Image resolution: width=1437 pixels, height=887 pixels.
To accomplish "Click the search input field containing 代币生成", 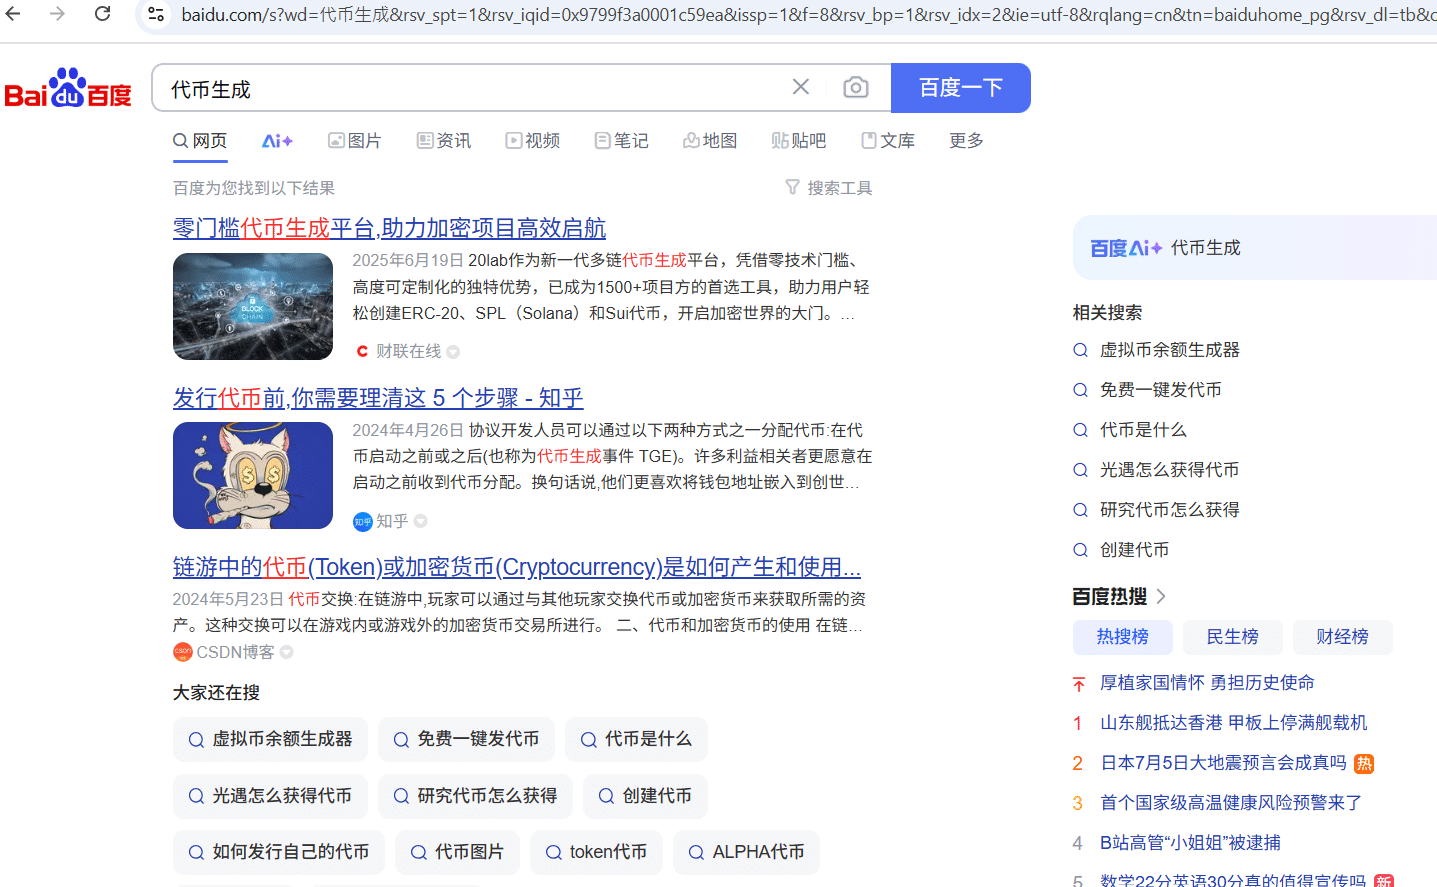I will click(470, 89).
